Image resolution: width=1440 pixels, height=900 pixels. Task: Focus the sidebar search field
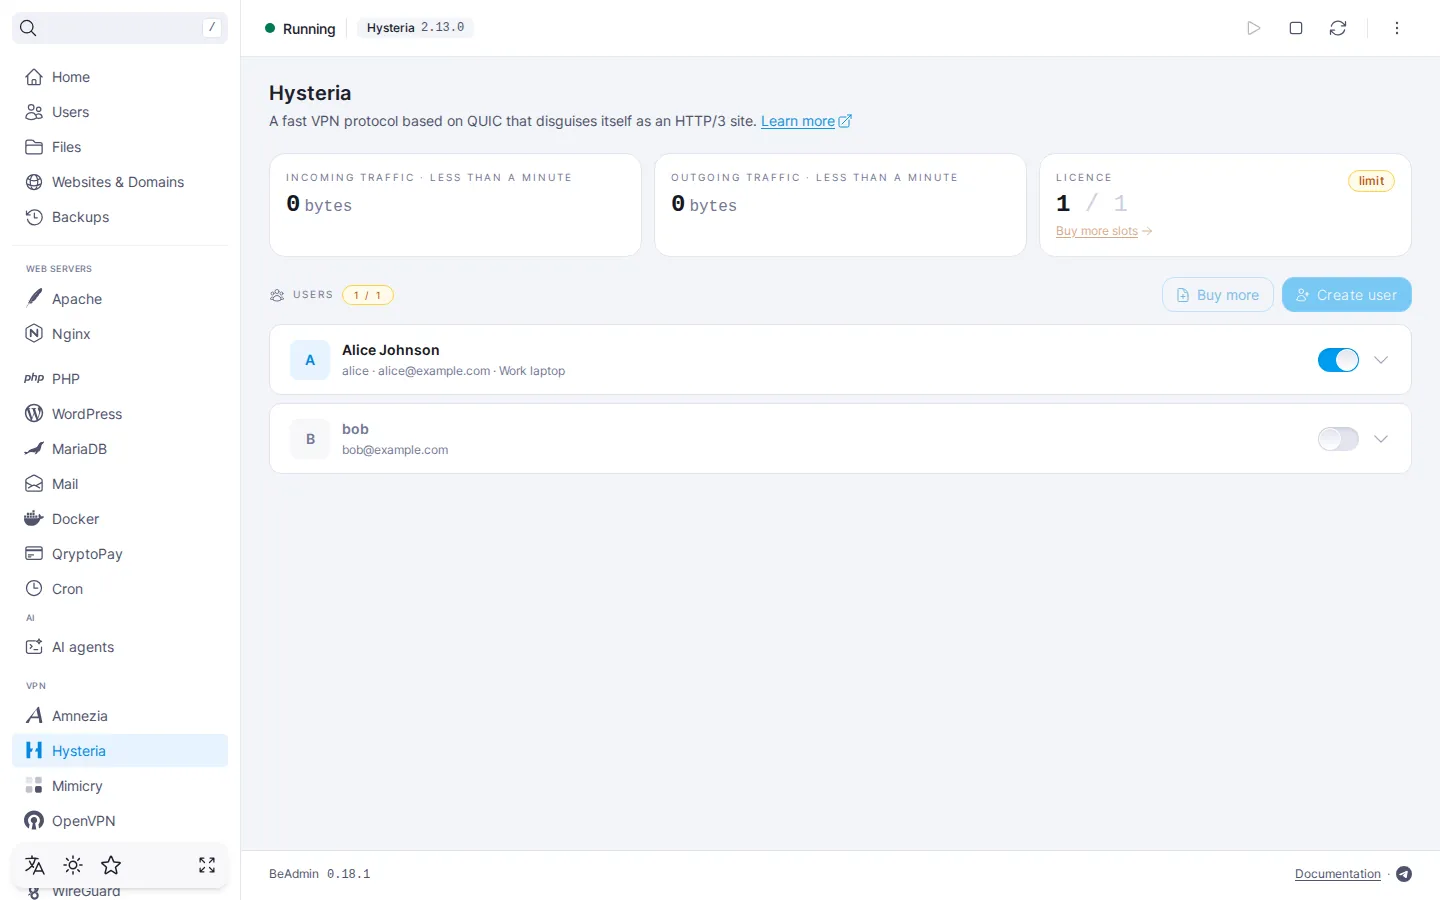coord(120,28)
